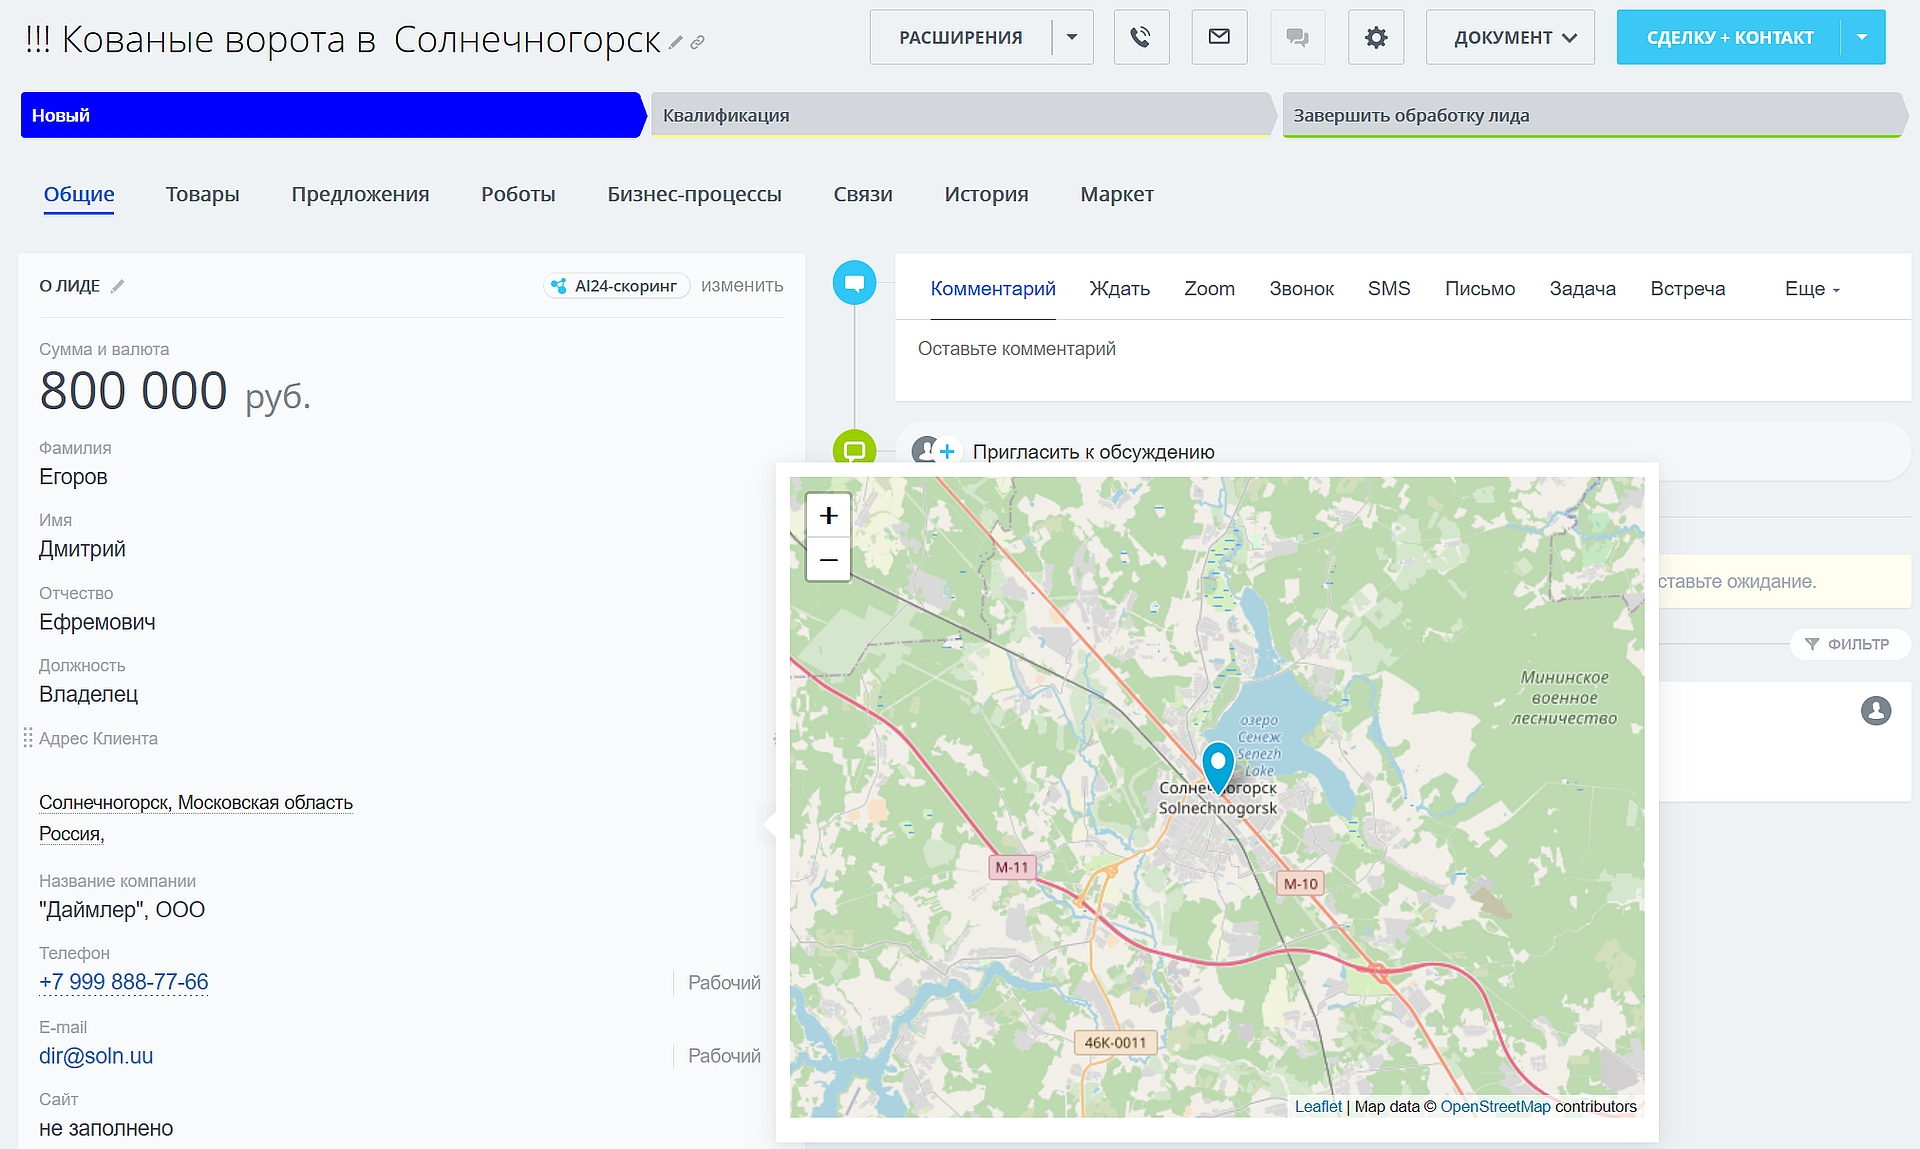Viewport: 1920px width, 1149px height.
Task: Click pencil icon next to lead title
Action: coord(676,42)
